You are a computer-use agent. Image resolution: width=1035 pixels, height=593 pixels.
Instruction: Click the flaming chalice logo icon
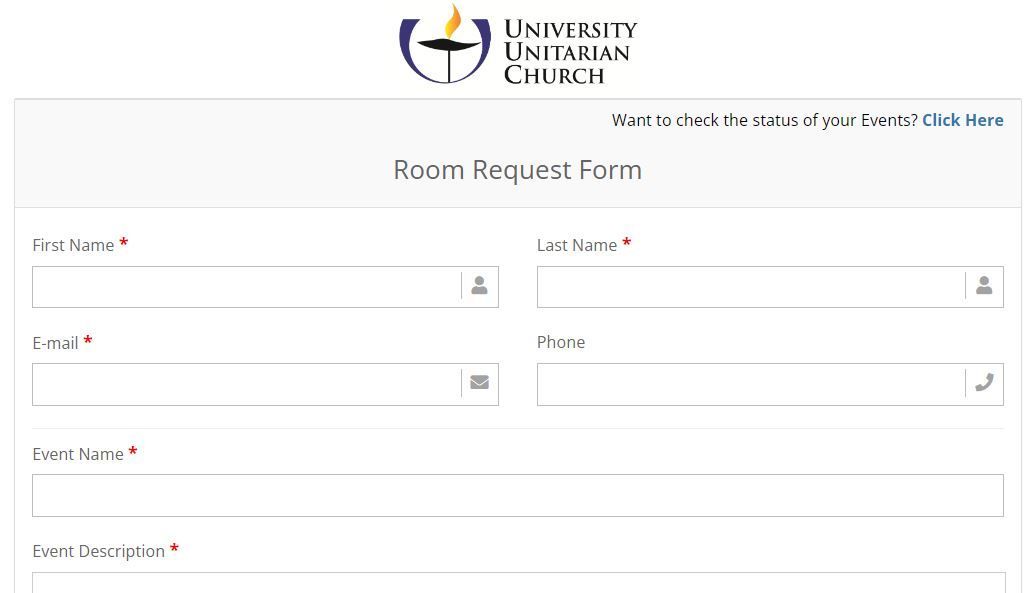click(446, 44)
